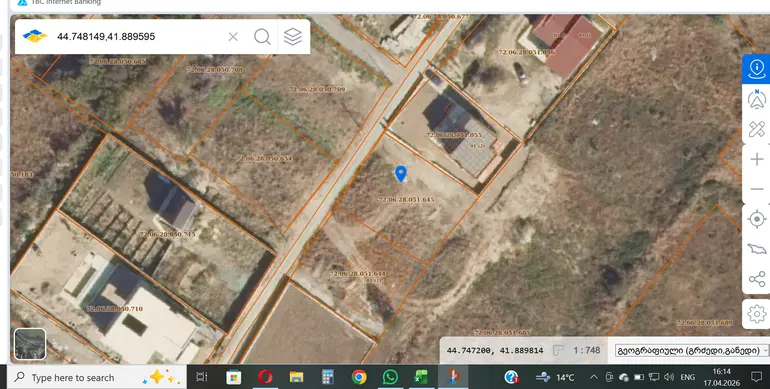This screenshot has width=770, height=389.
Task: Open Task View from taskbar
Action: 202,377
